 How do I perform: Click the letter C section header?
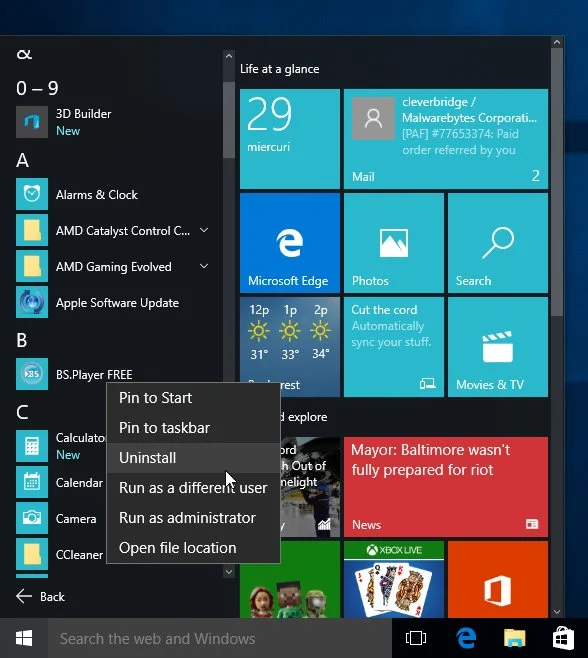point(22,412)
